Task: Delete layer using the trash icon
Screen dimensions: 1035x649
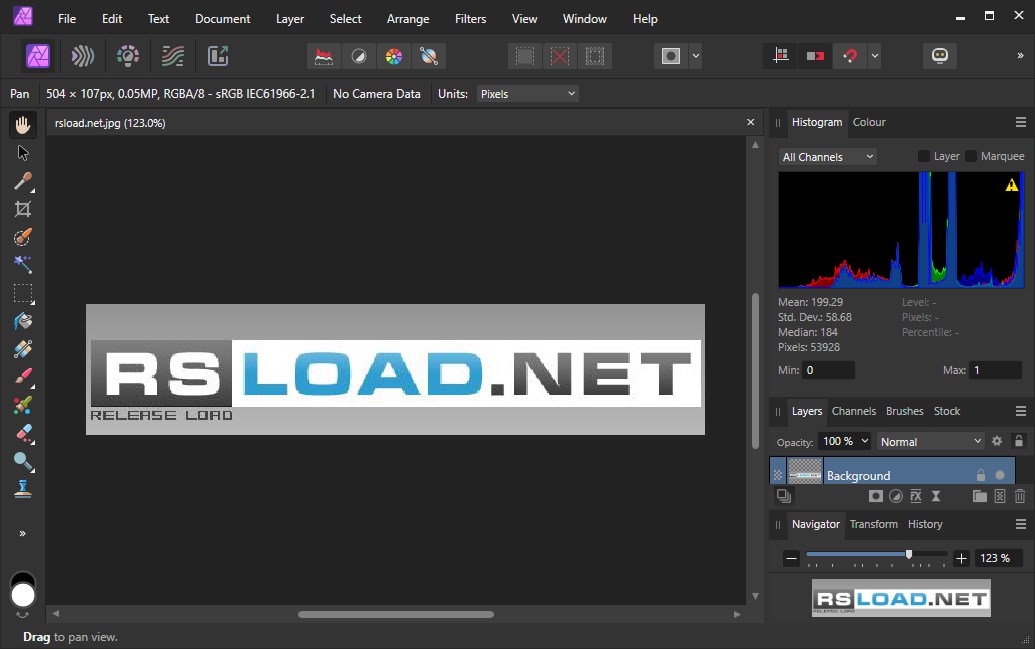Action: (x=1020, y=496)
